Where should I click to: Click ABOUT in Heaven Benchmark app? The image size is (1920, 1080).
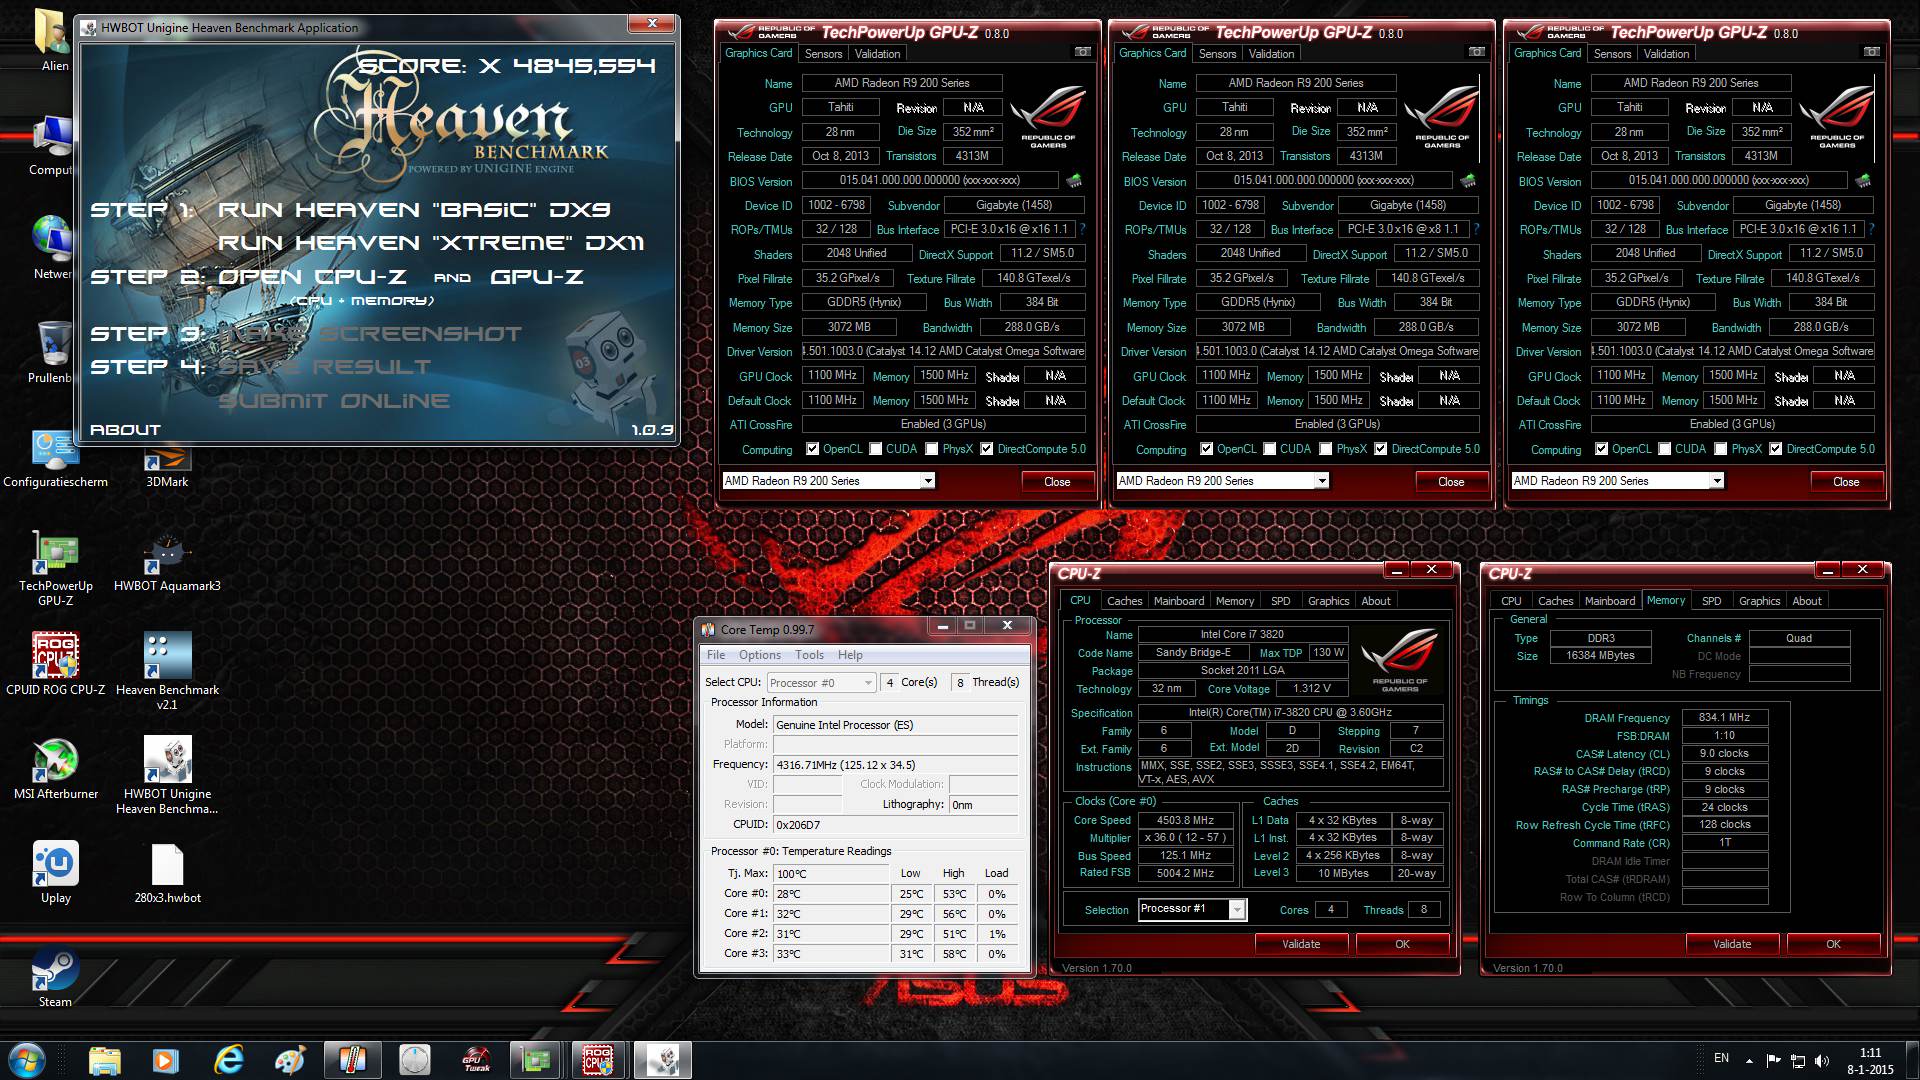(x=125, y=430)
